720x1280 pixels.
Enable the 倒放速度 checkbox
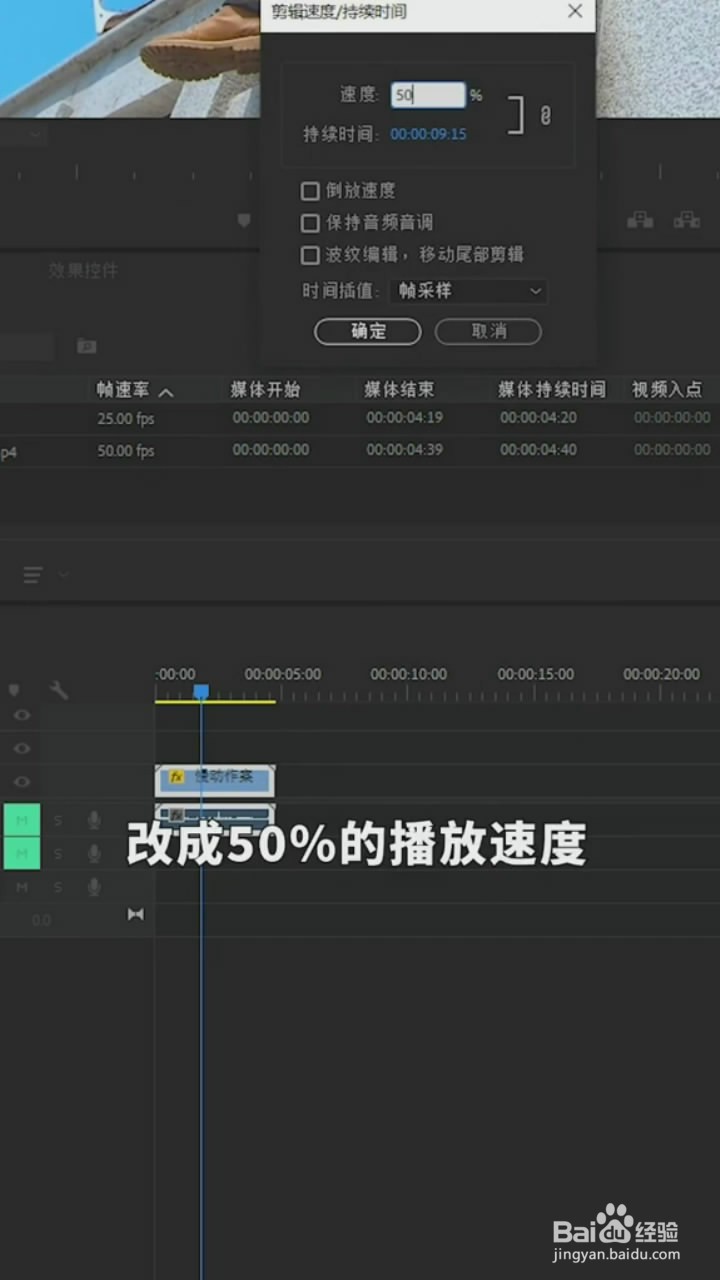310,190
